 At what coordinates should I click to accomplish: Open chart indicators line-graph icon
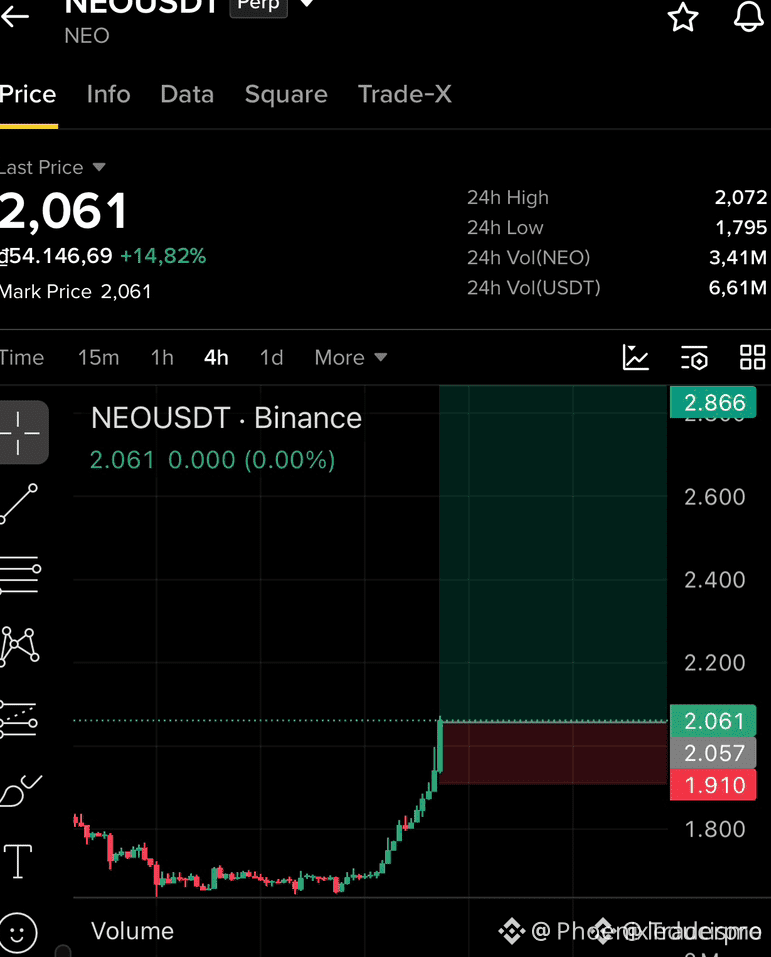coord(635,358)
